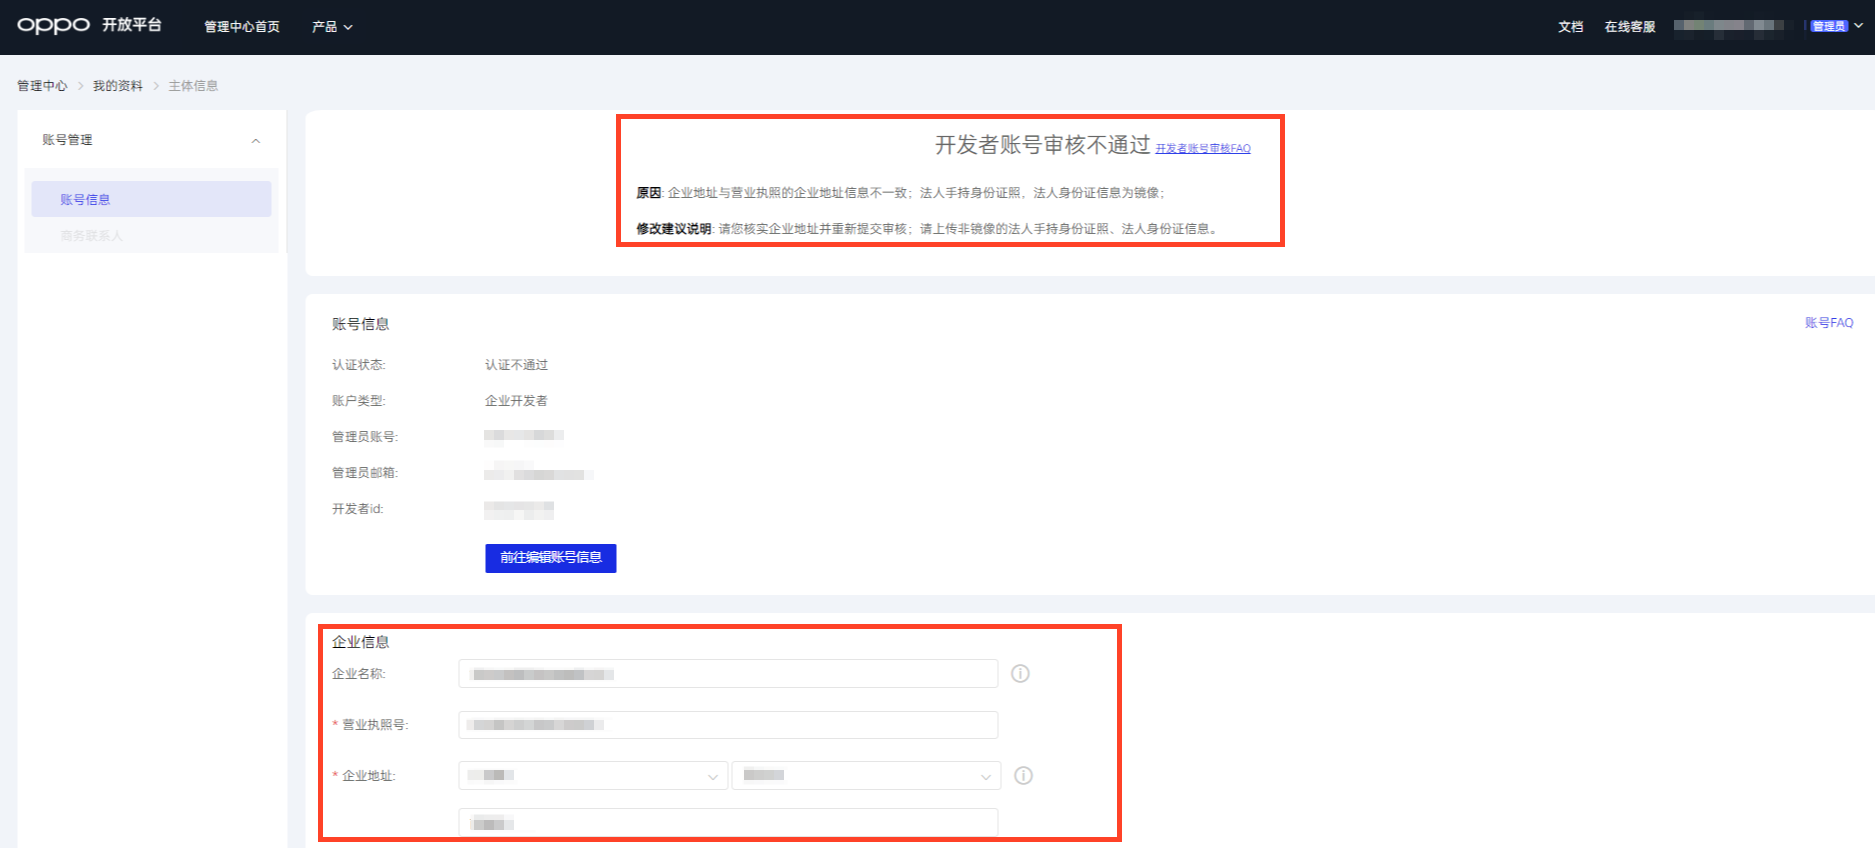Open 管理中心首页 in the top navigation
The width and height of the screenshot is (1875, 848).
[x=242, y=27]
